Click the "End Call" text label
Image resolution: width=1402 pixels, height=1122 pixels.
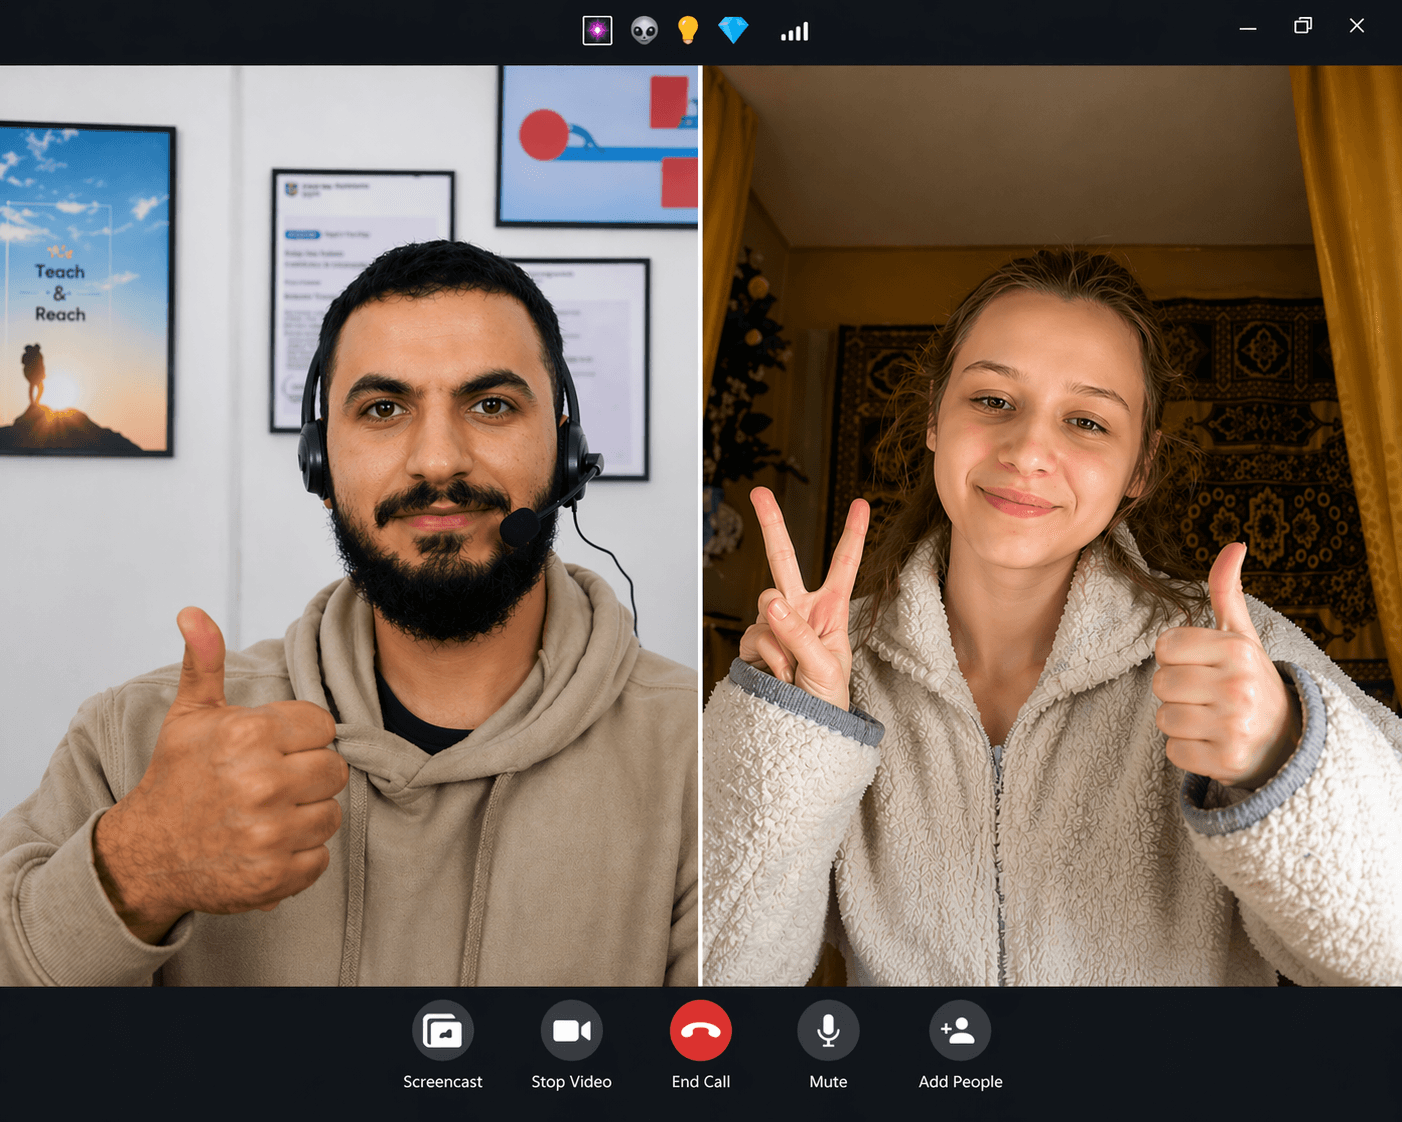[700, 1082]
